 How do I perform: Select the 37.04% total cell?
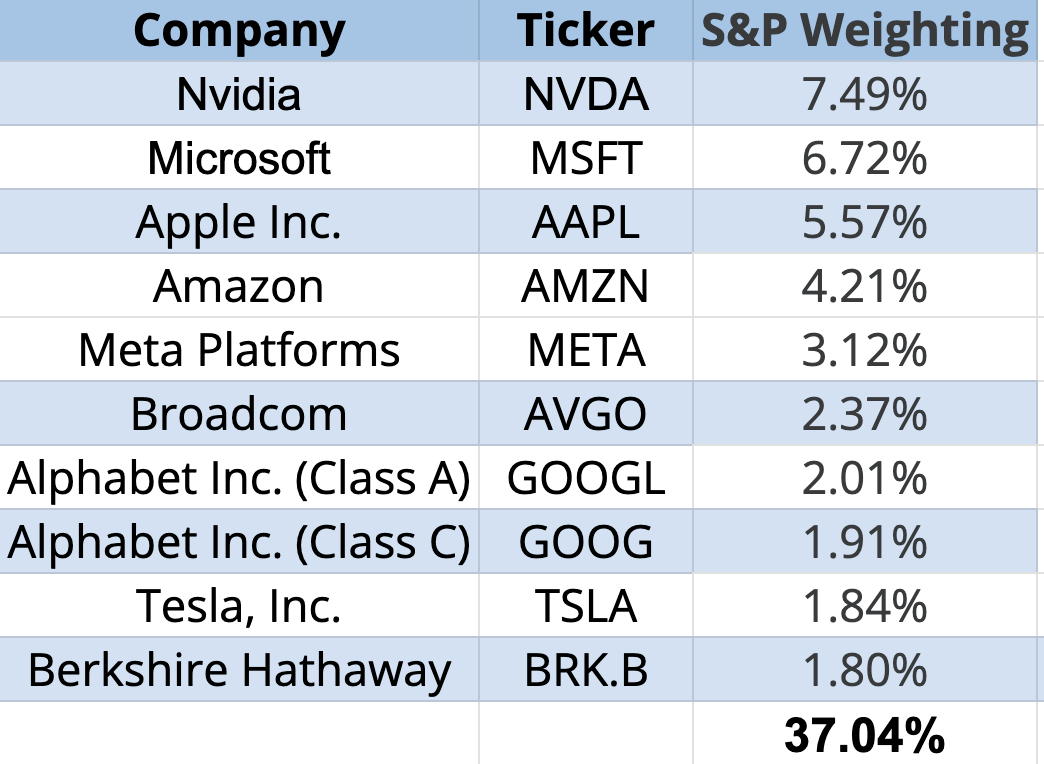[865, 735]
